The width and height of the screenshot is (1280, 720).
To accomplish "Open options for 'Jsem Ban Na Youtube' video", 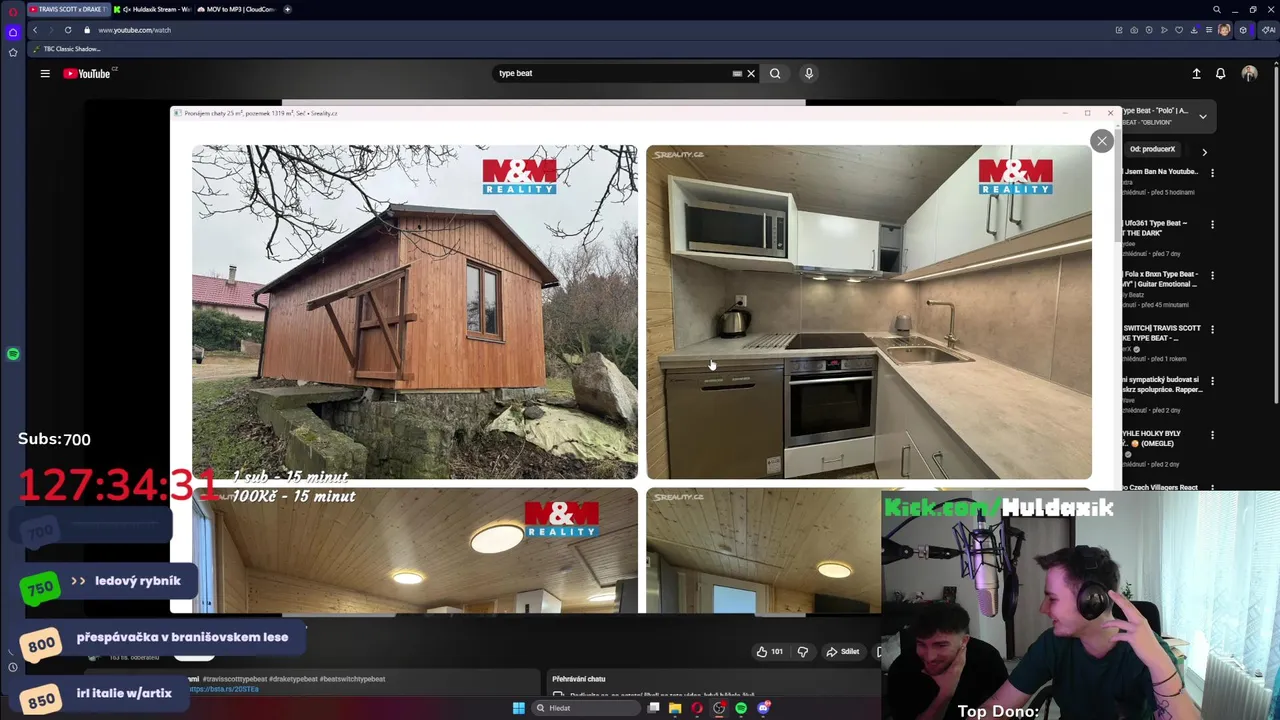I will 1212,173.
